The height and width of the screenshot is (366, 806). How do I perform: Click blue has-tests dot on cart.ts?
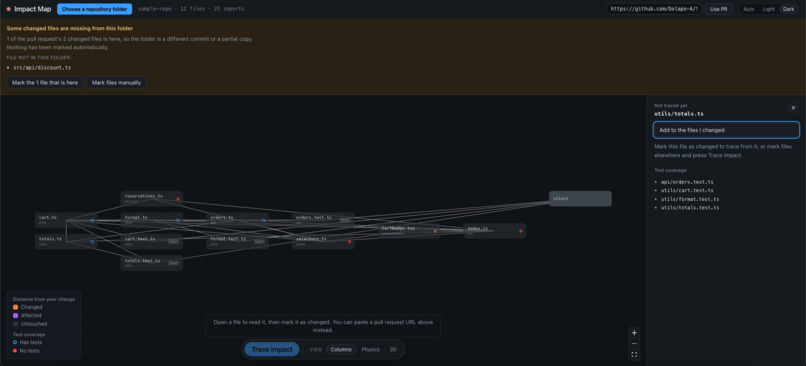[x=92, y=220]
